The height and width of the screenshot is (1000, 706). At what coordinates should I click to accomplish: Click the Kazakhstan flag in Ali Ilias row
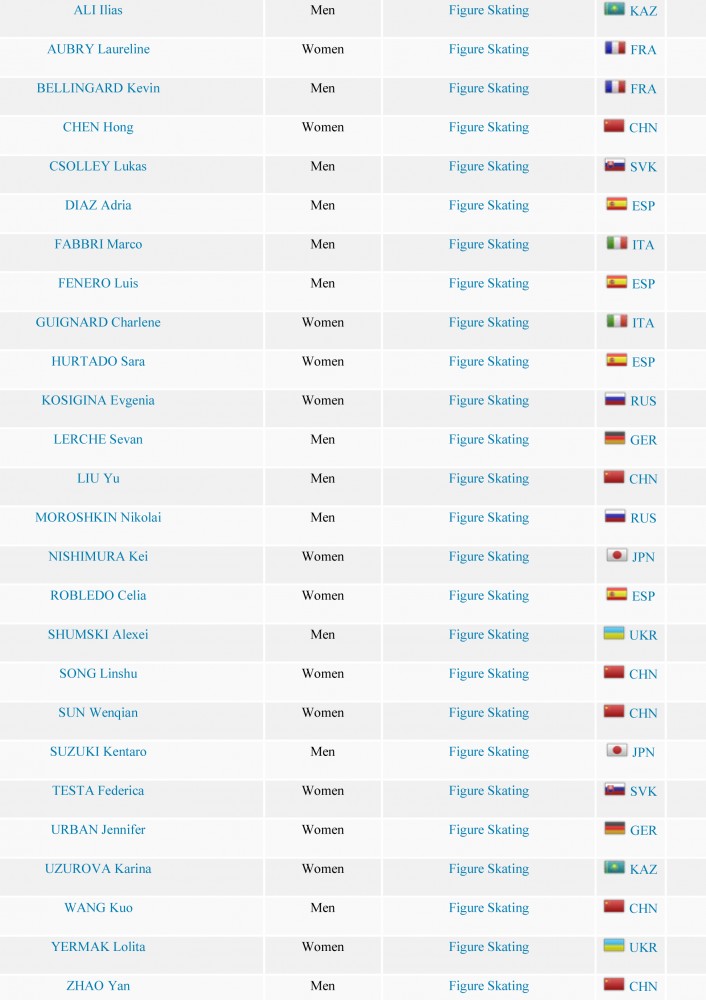pos(614,9)
